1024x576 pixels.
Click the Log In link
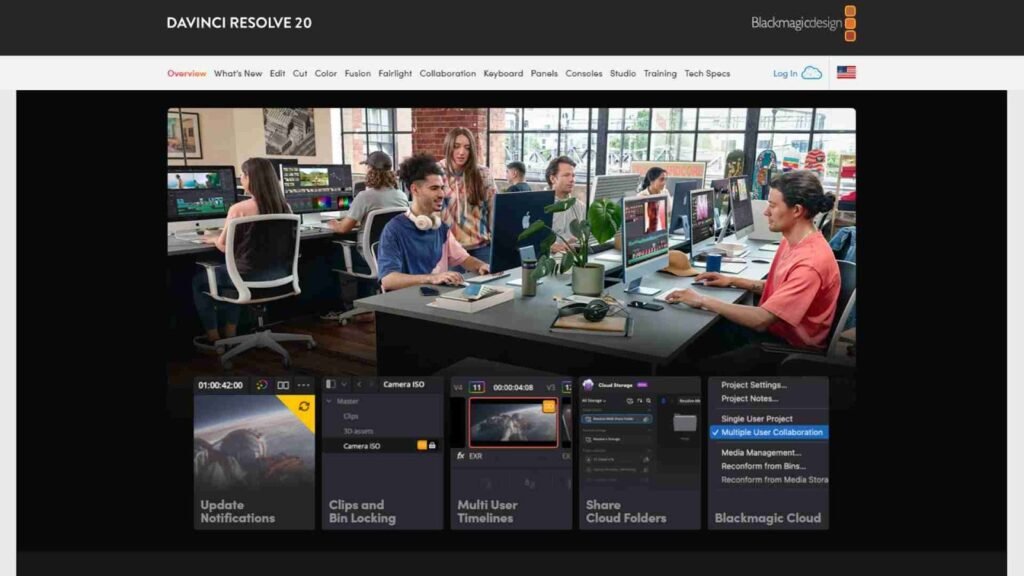pos(785,73)
